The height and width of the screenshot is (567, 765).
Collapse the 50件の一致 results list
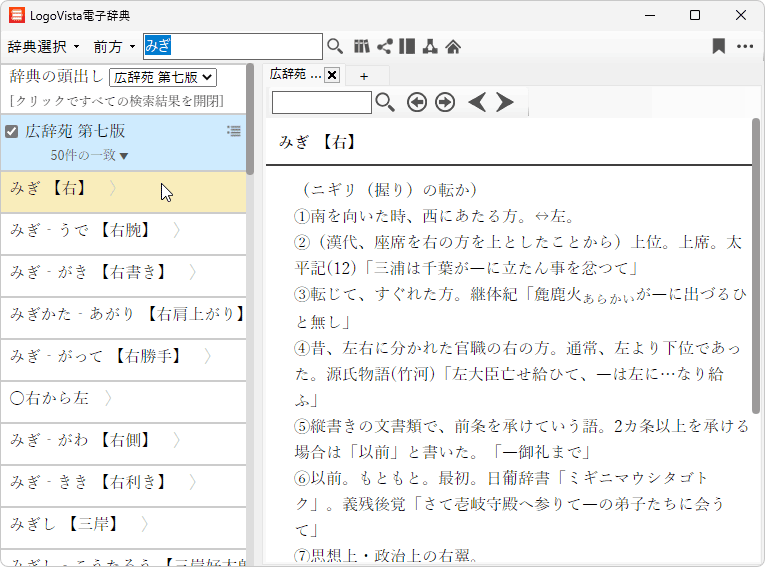[x=90, y=155]
